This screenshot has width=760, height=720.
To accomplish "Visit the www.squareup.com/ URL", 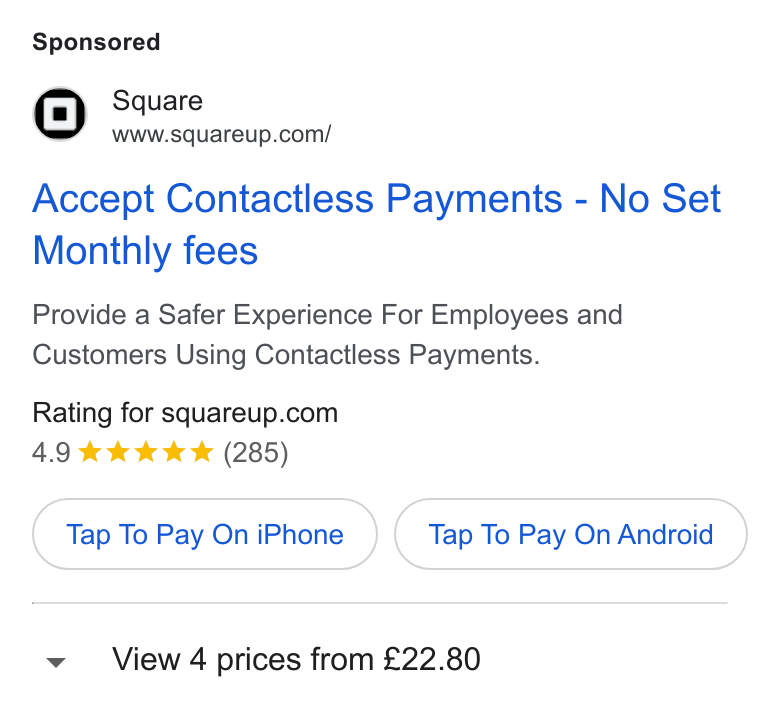I will [222, 134].
